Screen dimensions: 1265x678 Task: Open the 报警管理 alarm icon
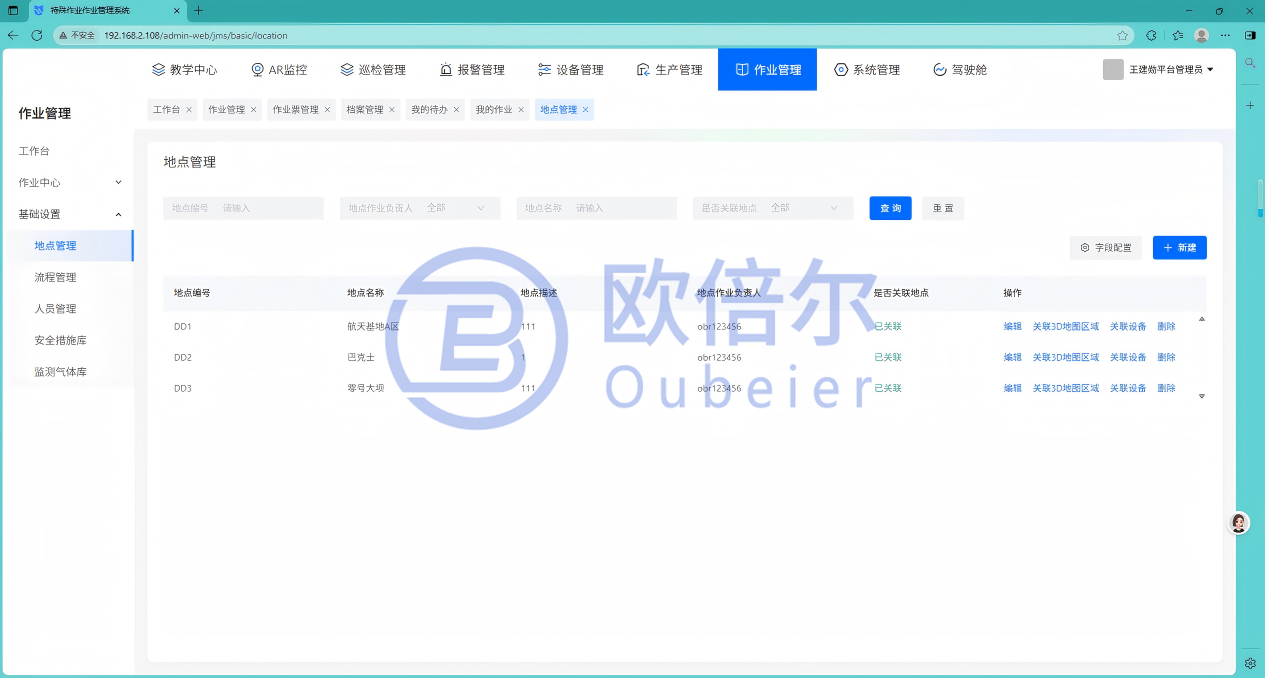point(446,70)
